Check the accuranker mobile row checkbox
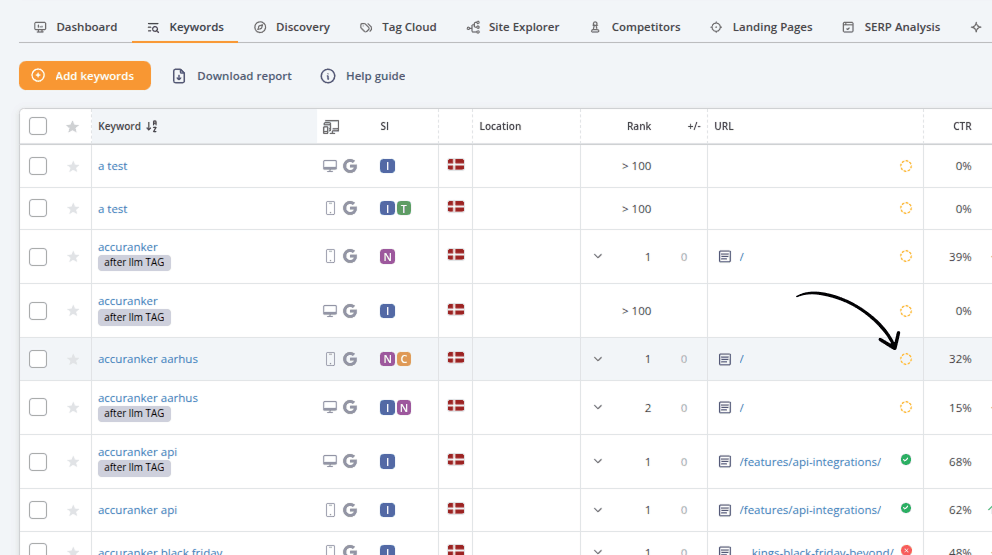The width and height of the screenshot is (992, 555). pyautogui.click(x=38, y=256)
